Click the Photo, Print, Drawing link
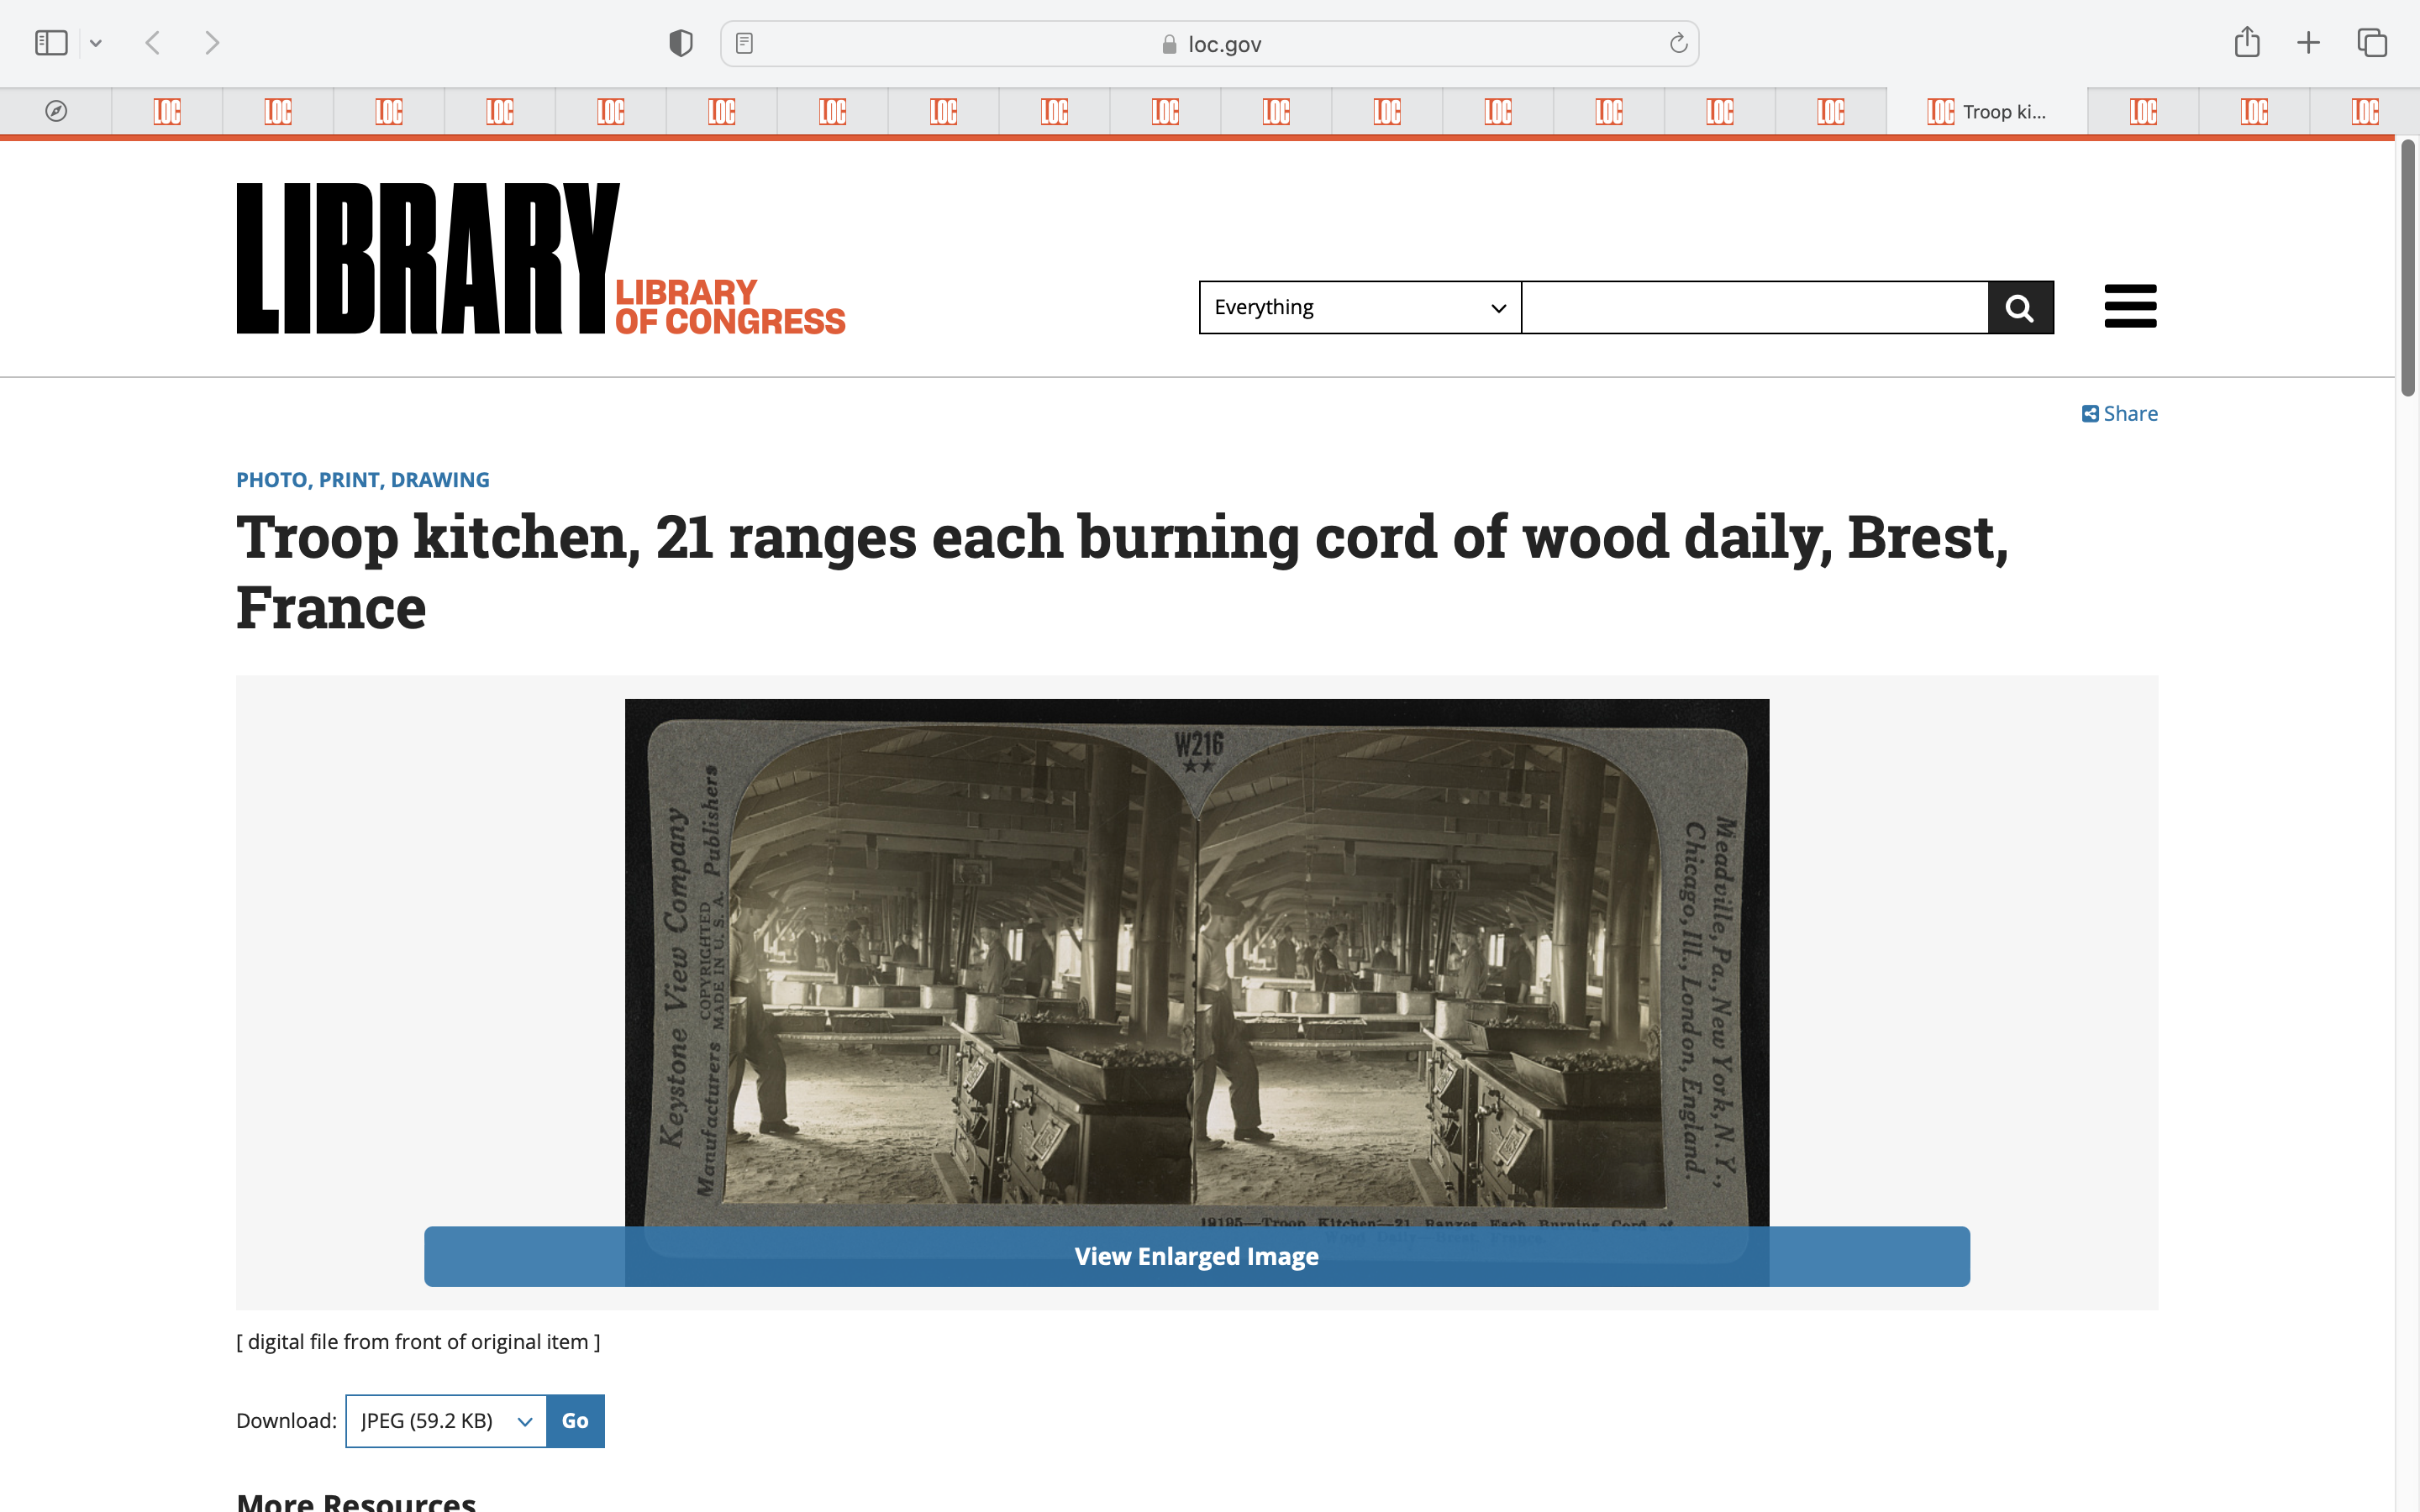This screenshot has width=2420, height=1512. tap(362, 480)
